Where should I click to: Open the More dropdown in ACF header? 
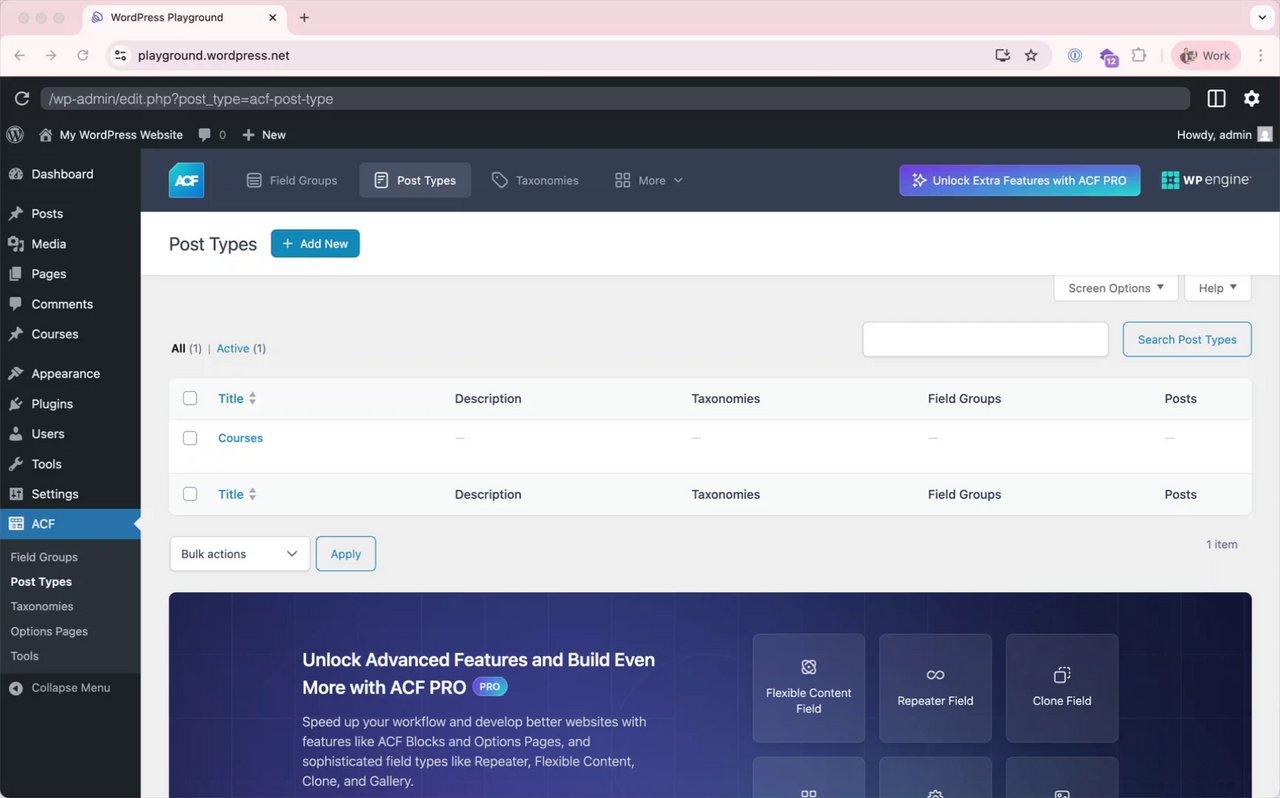click(648, 180)
